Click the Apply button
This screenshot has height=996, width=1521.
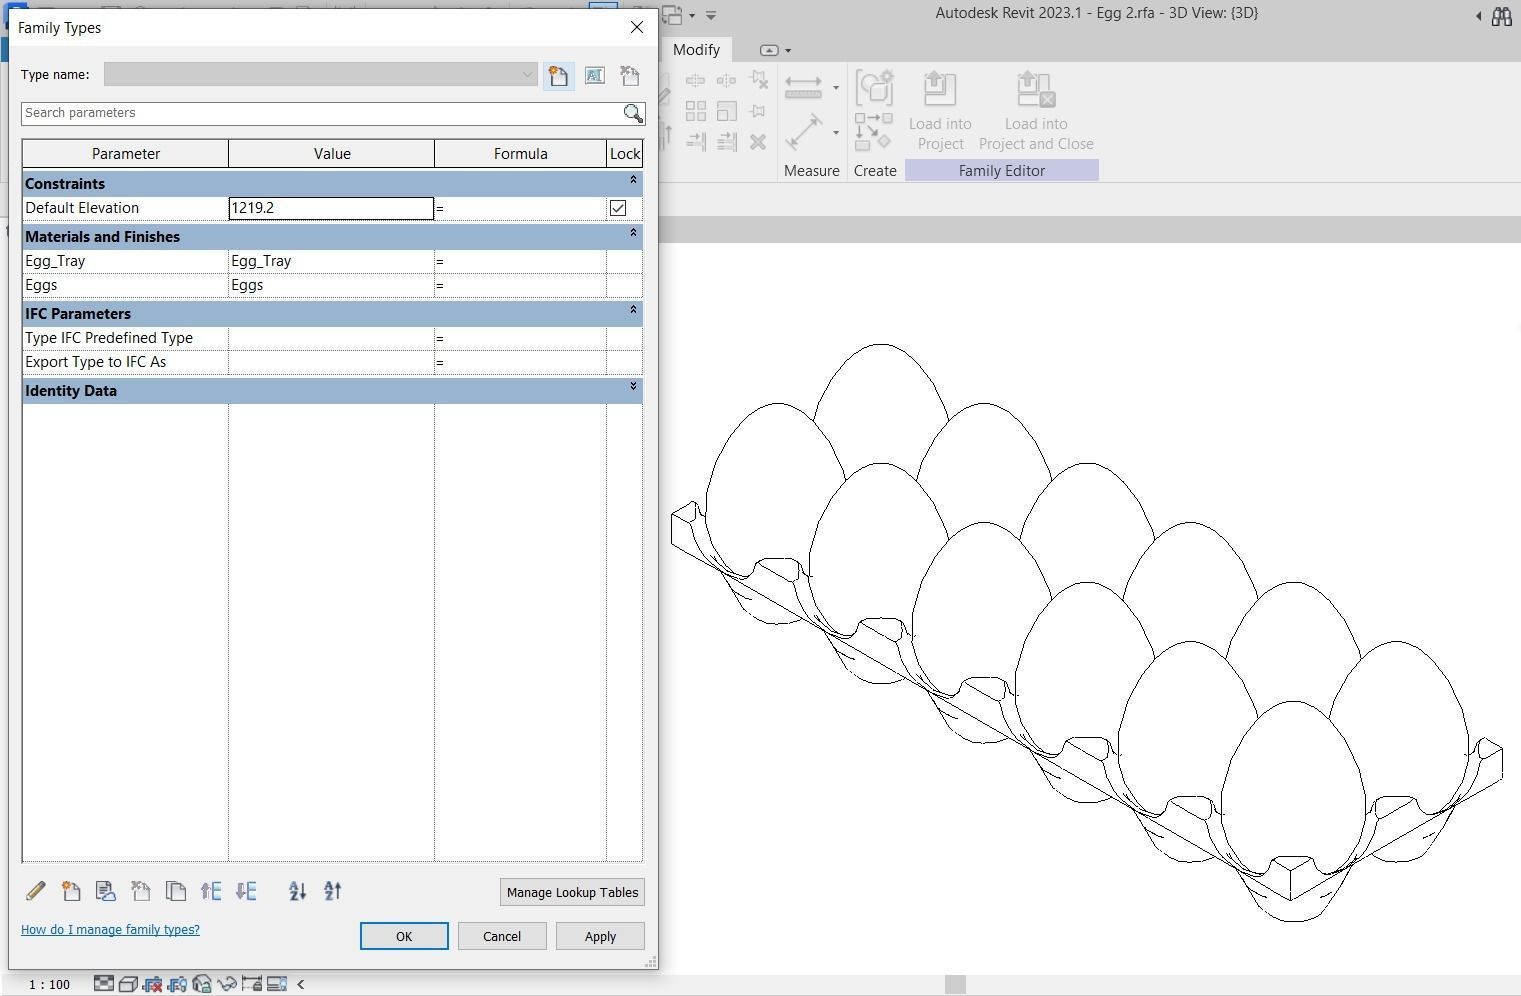[x=600, y=936]
